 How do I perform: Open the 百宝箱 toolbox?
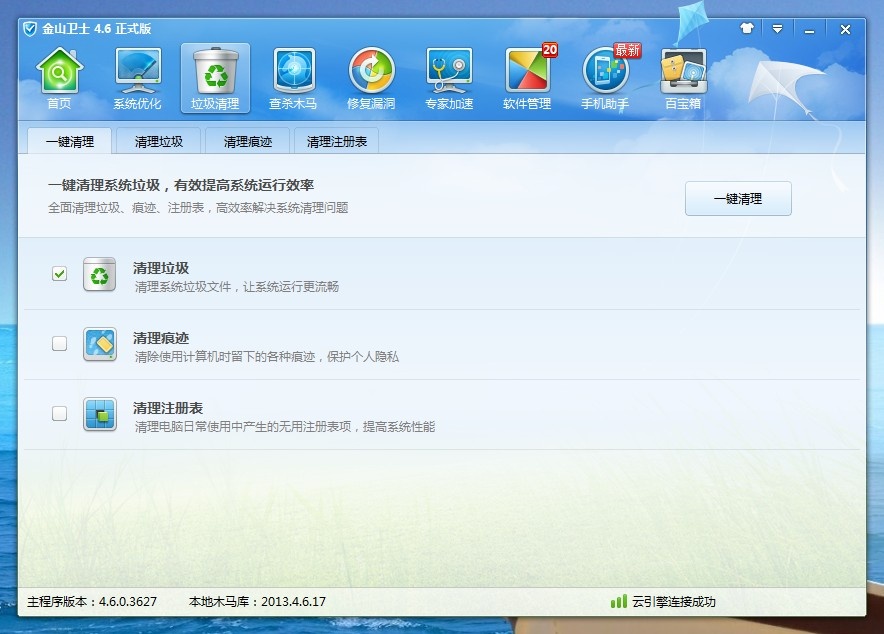point(683,78)
